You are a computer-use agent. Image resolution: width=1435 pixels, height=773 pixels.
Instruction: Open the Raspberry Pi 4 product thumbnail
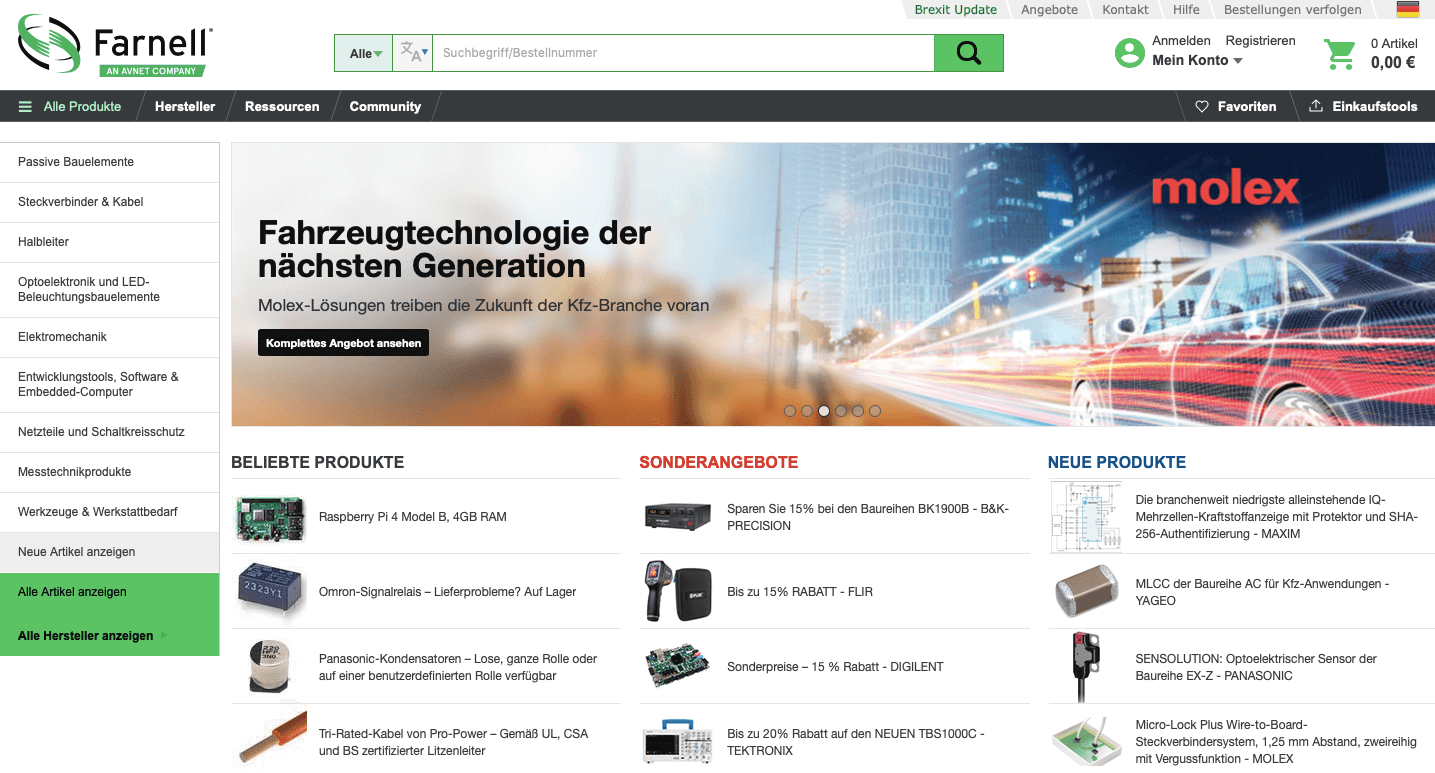(x=270, y=518)
